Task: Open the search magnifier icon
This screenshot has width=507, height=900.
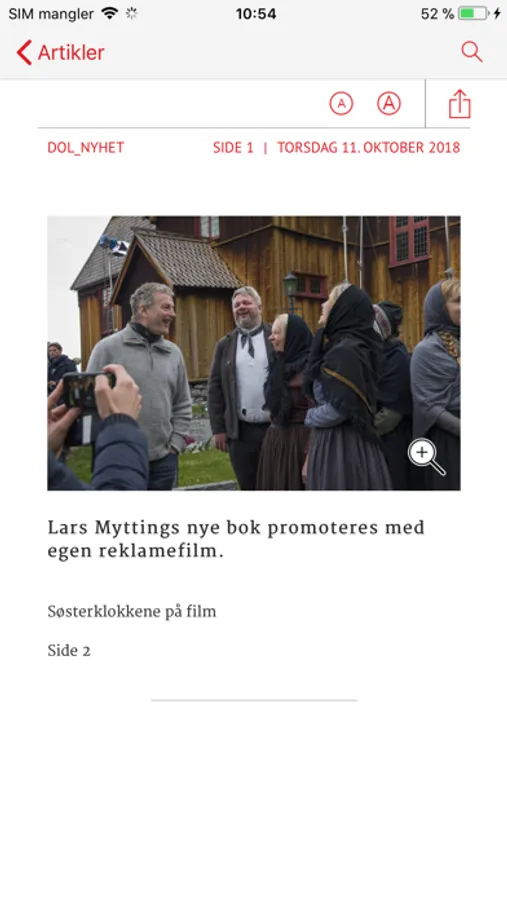Action: point(471,52)
